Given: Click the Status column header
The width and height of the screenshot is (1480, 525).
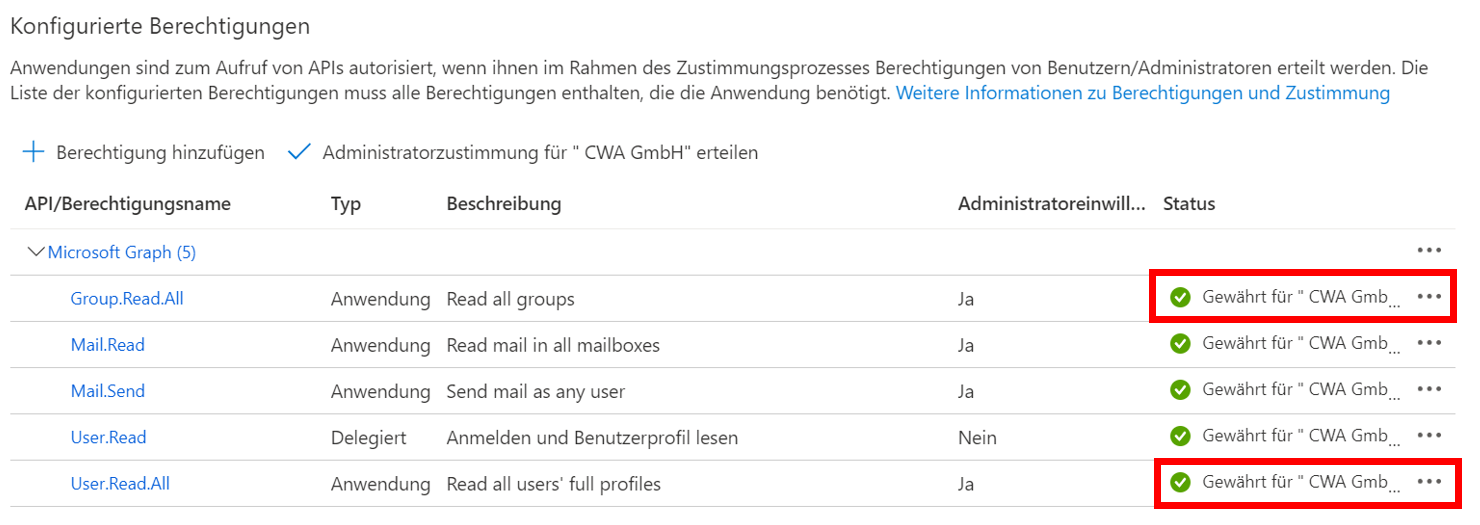Looking at the screenshot, I should [1189, 204].
